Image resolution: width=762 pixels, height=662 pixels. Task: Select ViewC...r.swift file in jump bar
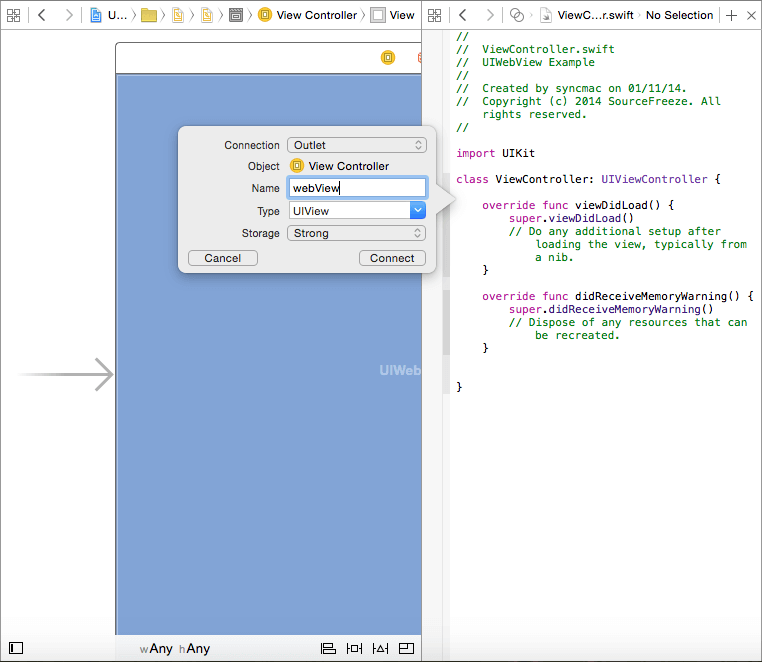[587, 16]
